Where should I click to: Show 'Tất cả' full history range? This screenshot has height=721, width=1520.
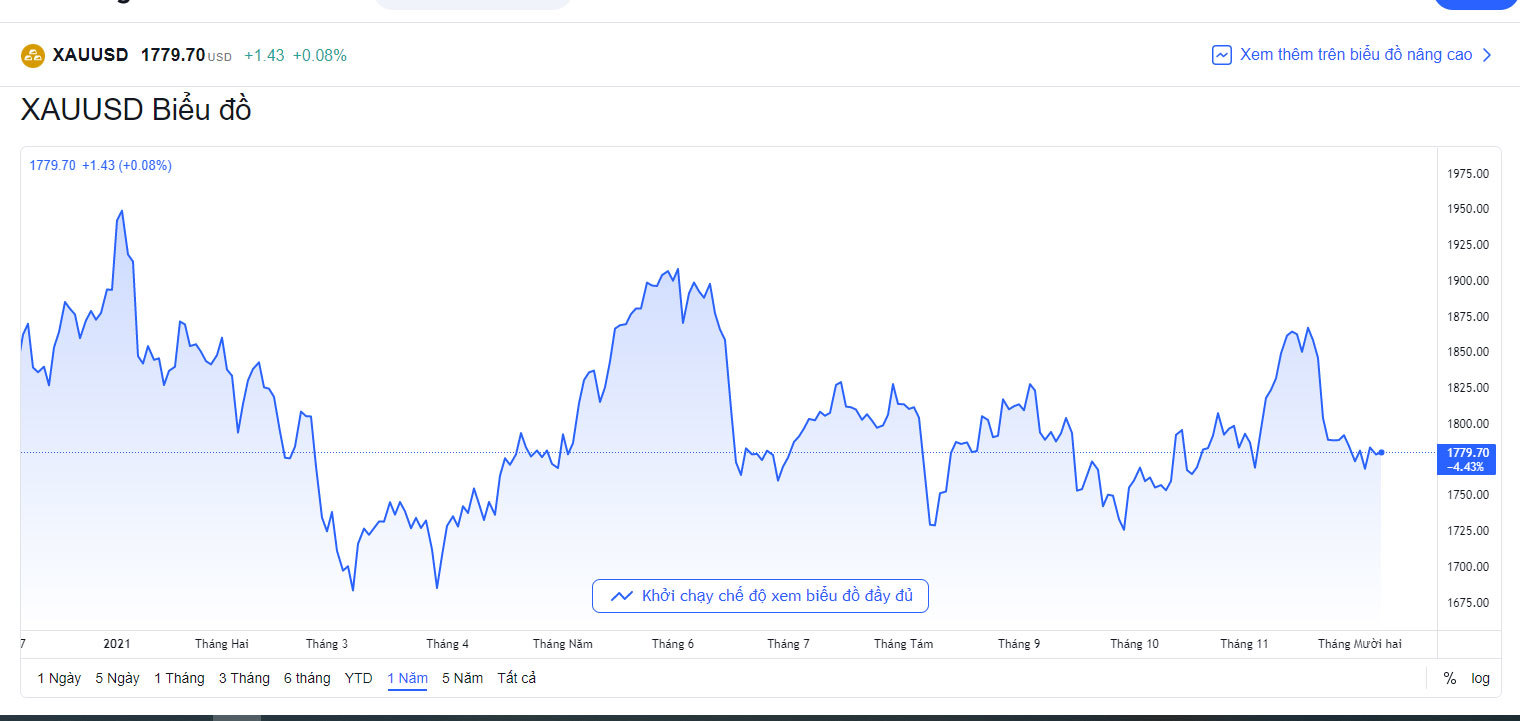(x=516, y=678)
